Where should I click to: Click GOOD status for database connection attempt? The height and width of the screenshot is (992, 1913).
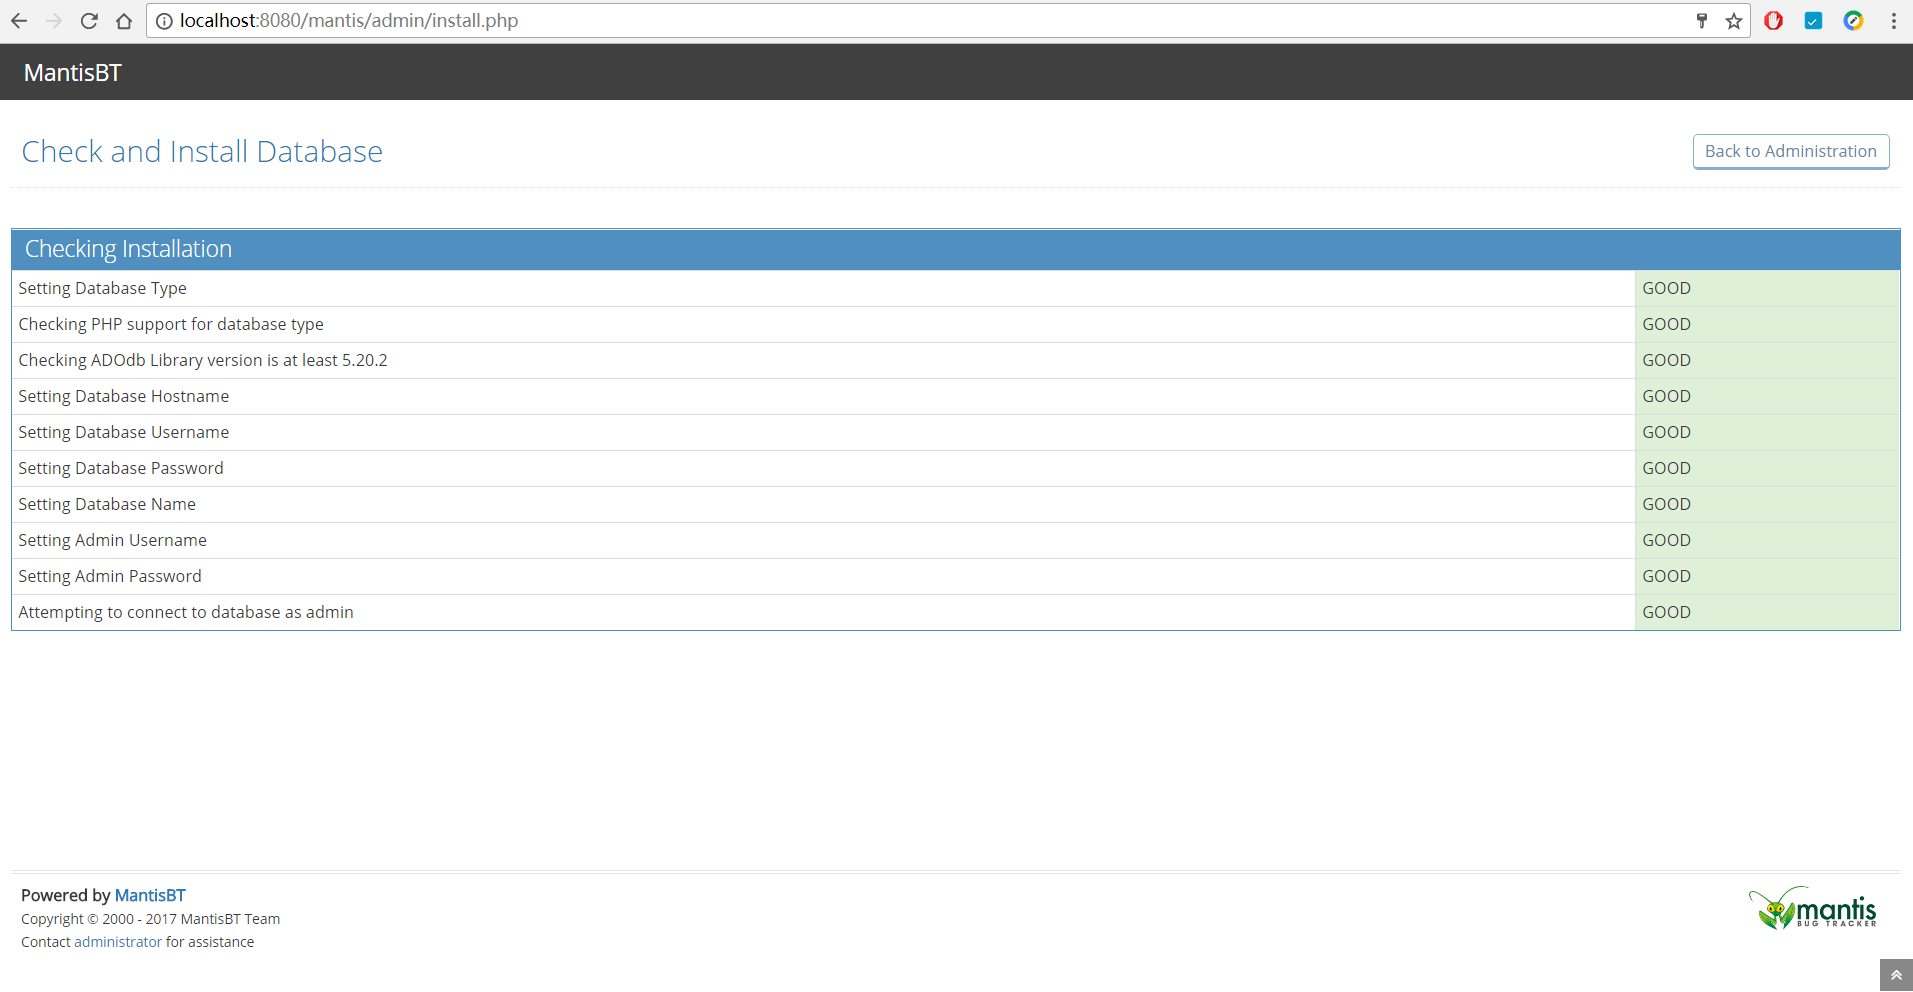coord(1667,612)
